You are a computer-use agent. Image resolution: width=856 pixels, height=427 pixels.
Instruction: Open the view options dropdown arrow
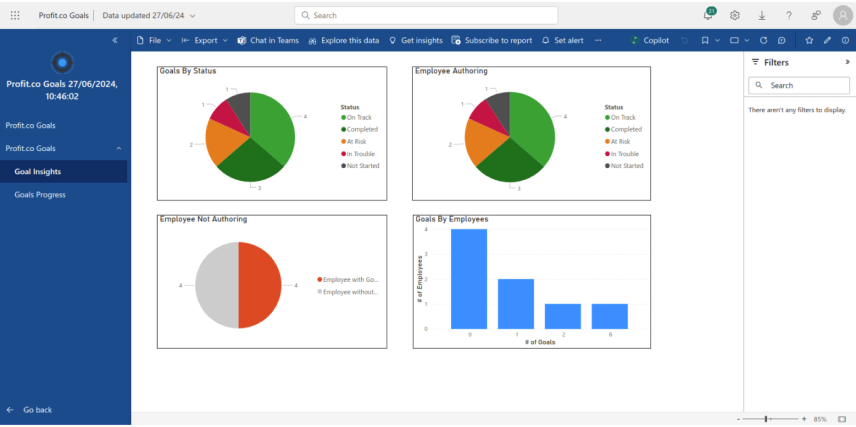coord(747,40)
